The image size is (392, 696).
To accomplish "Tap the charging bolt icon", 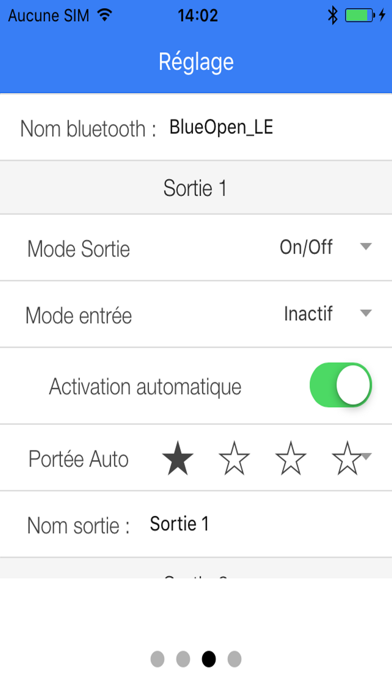I will coord(382,16).
